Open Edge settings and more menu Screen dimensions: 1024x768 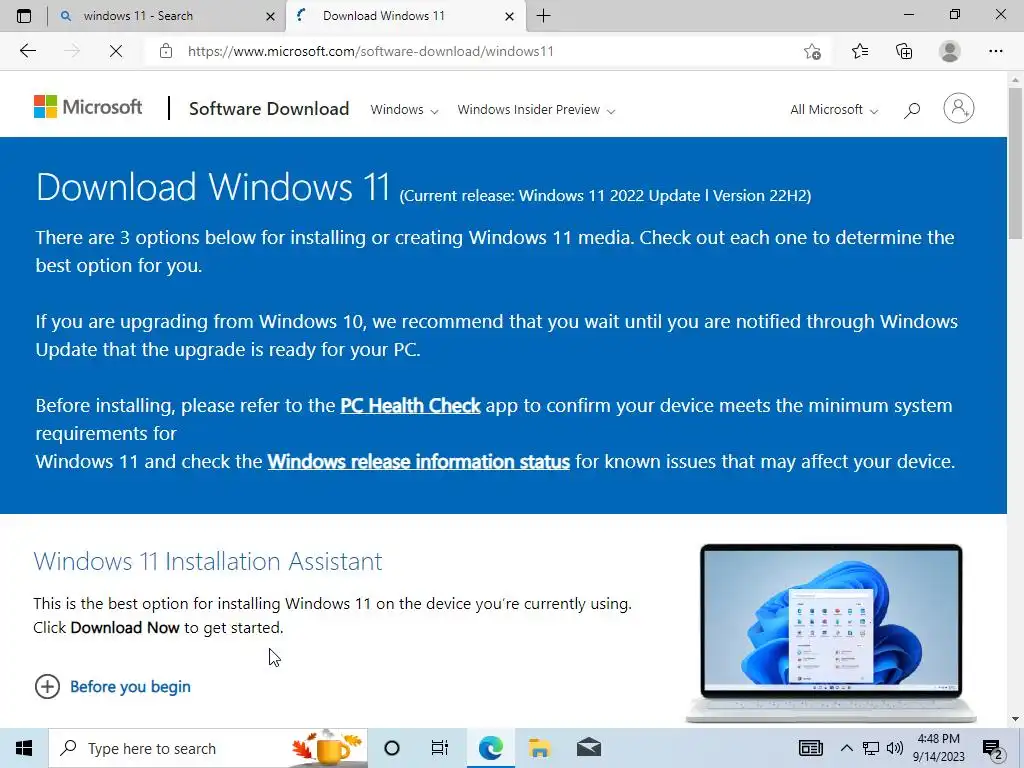click(x=995, y=51)
